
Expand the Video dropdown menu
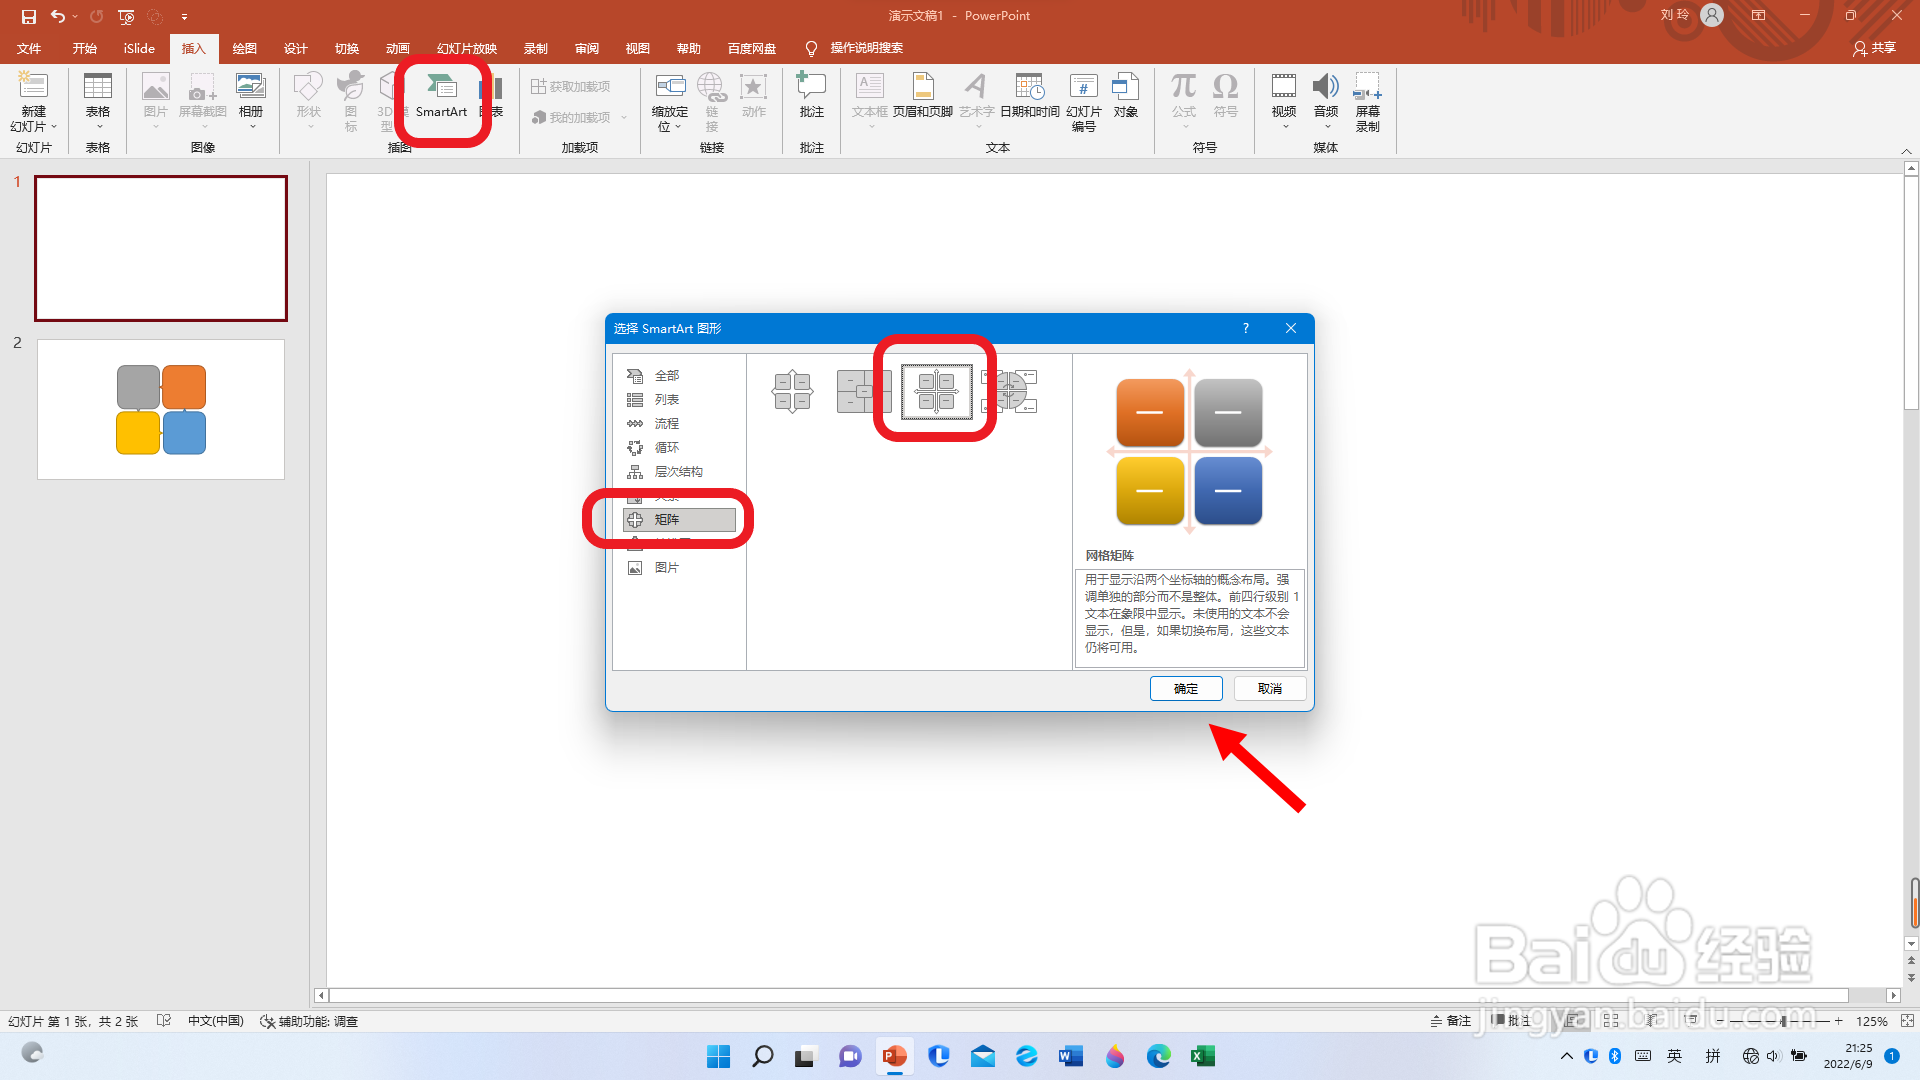[x=1284, y=127]
